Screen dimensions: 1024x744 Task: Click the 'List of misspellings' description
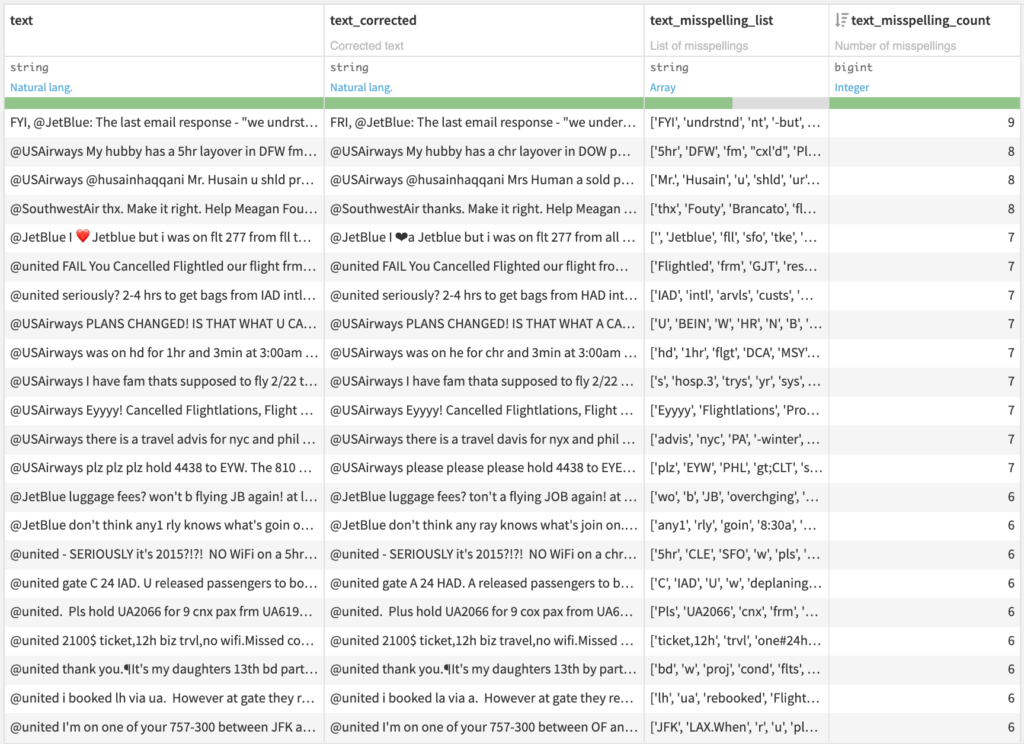699,46
